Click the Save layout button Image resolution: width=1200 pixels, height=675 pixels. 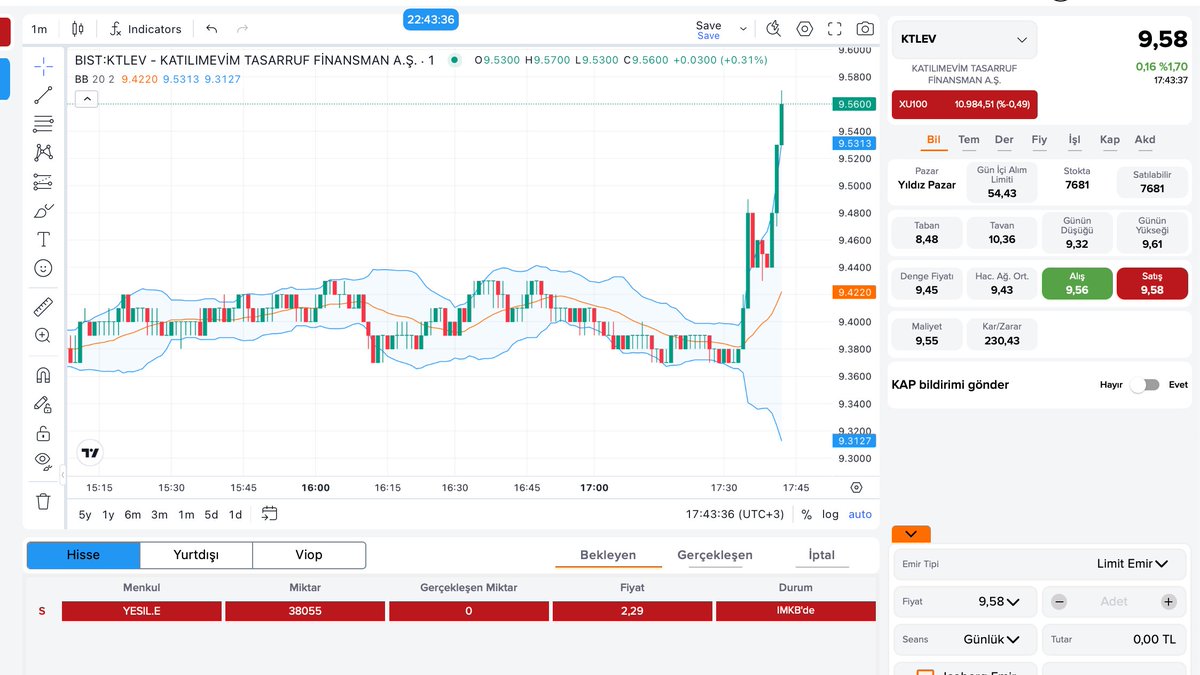click(x=708, y=29)
